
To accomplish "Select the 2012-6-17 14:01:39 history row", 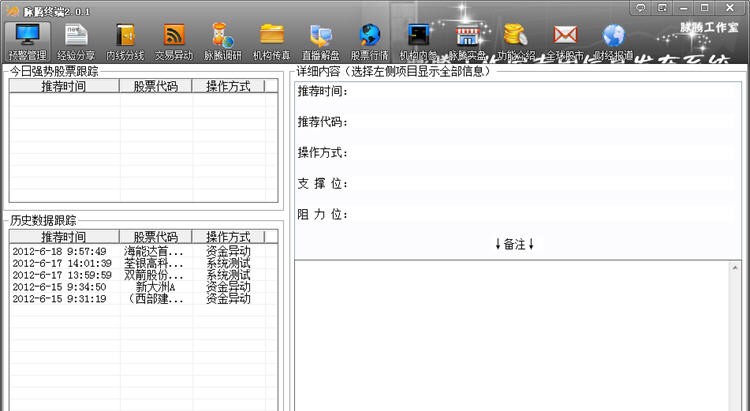I will [62, 263].
